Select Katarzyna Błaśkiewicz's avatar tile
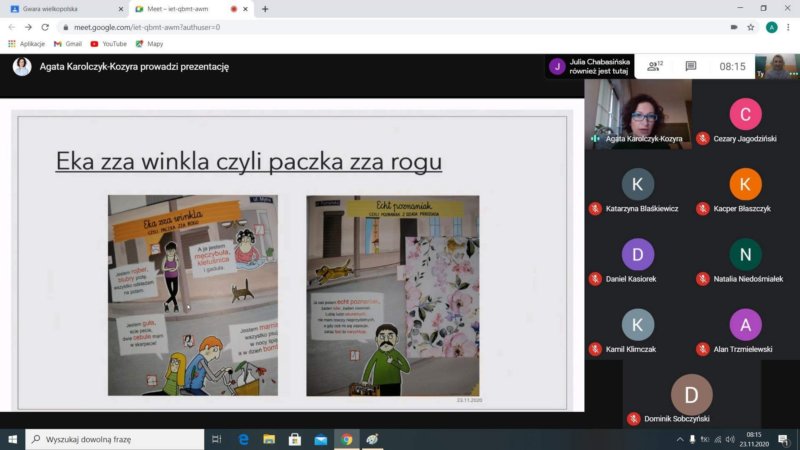The width and height of the screenshot is (800, 450). pyautogui.click(x=638, y=184)
